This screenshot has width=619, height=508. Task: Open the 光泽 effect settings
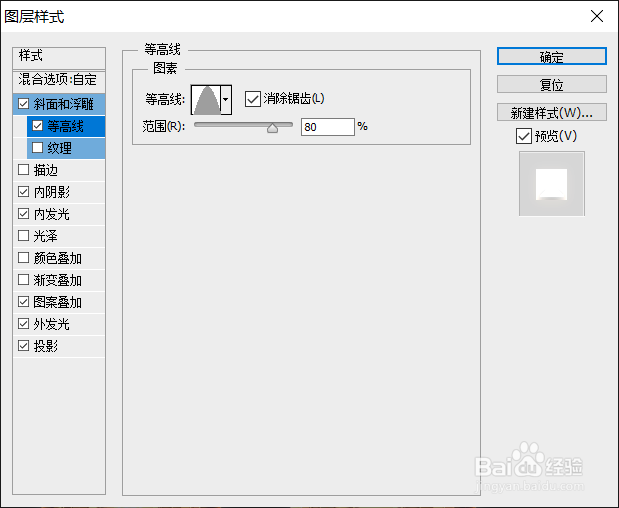click(46, 236)
